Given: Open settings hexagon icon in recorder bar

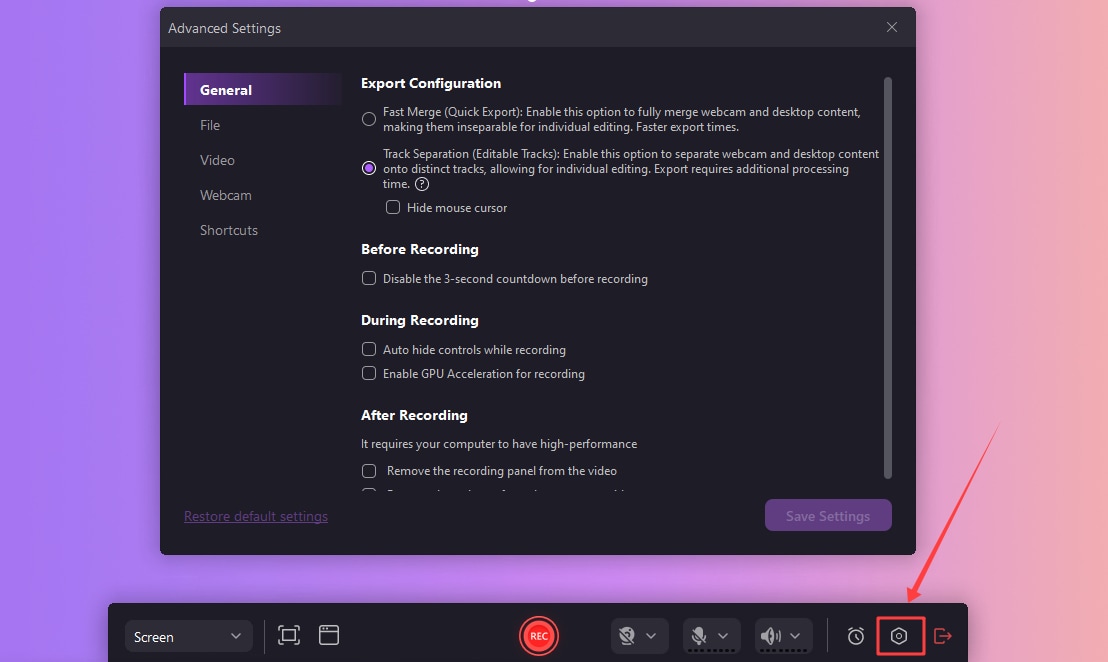Looking at the screenshot, I should (x=899, y=636).
